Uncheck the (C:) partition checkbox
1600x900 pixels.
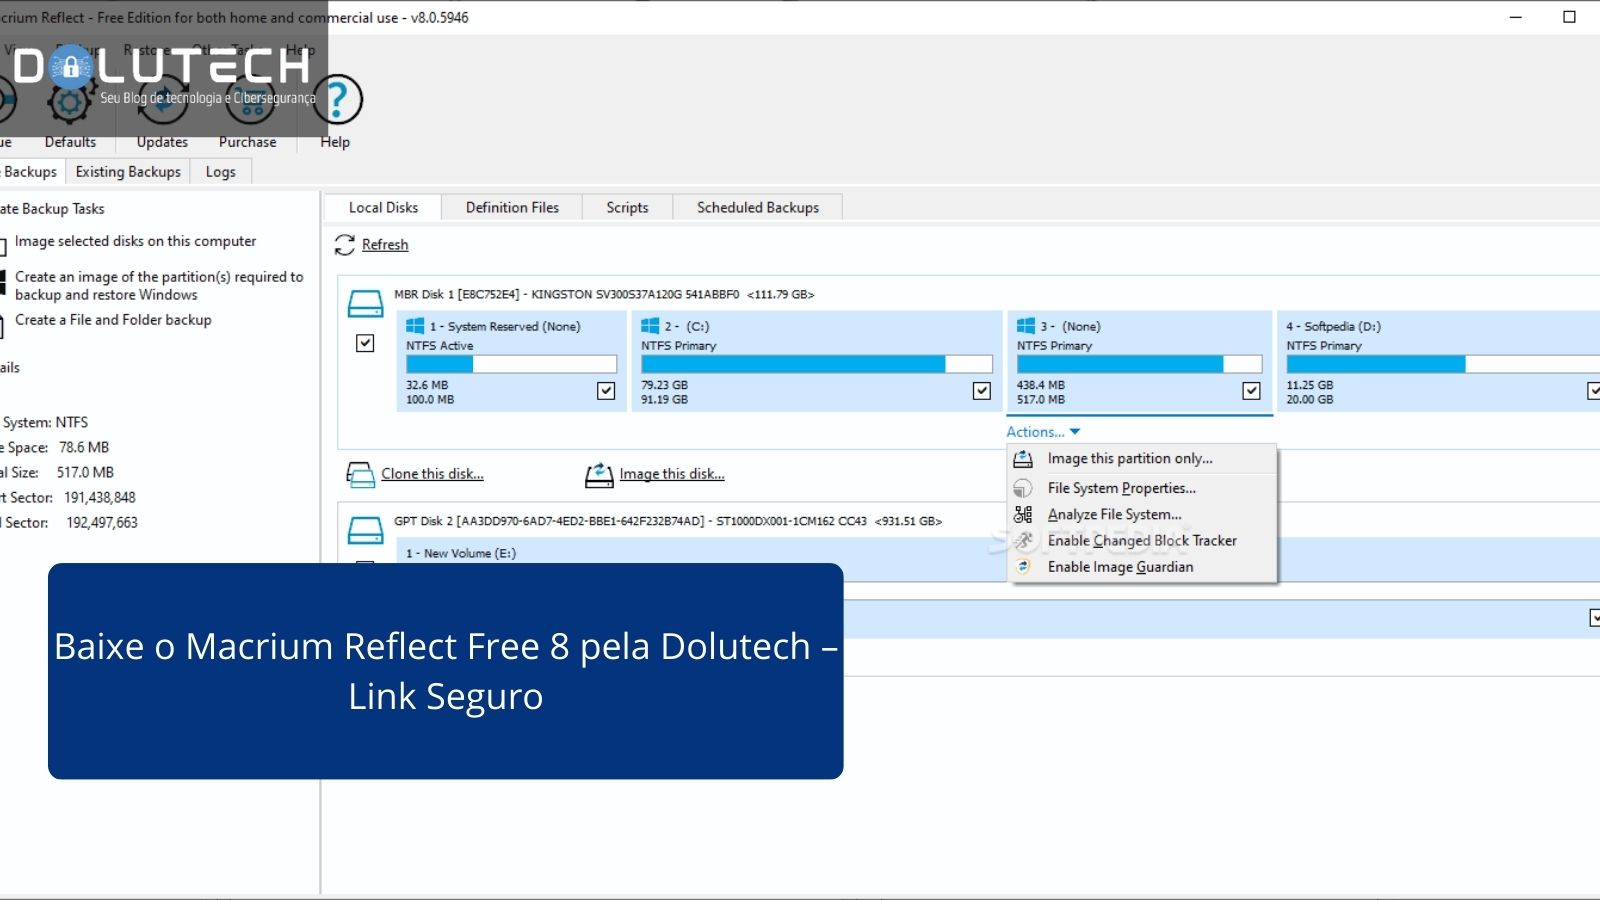(982, 390)
